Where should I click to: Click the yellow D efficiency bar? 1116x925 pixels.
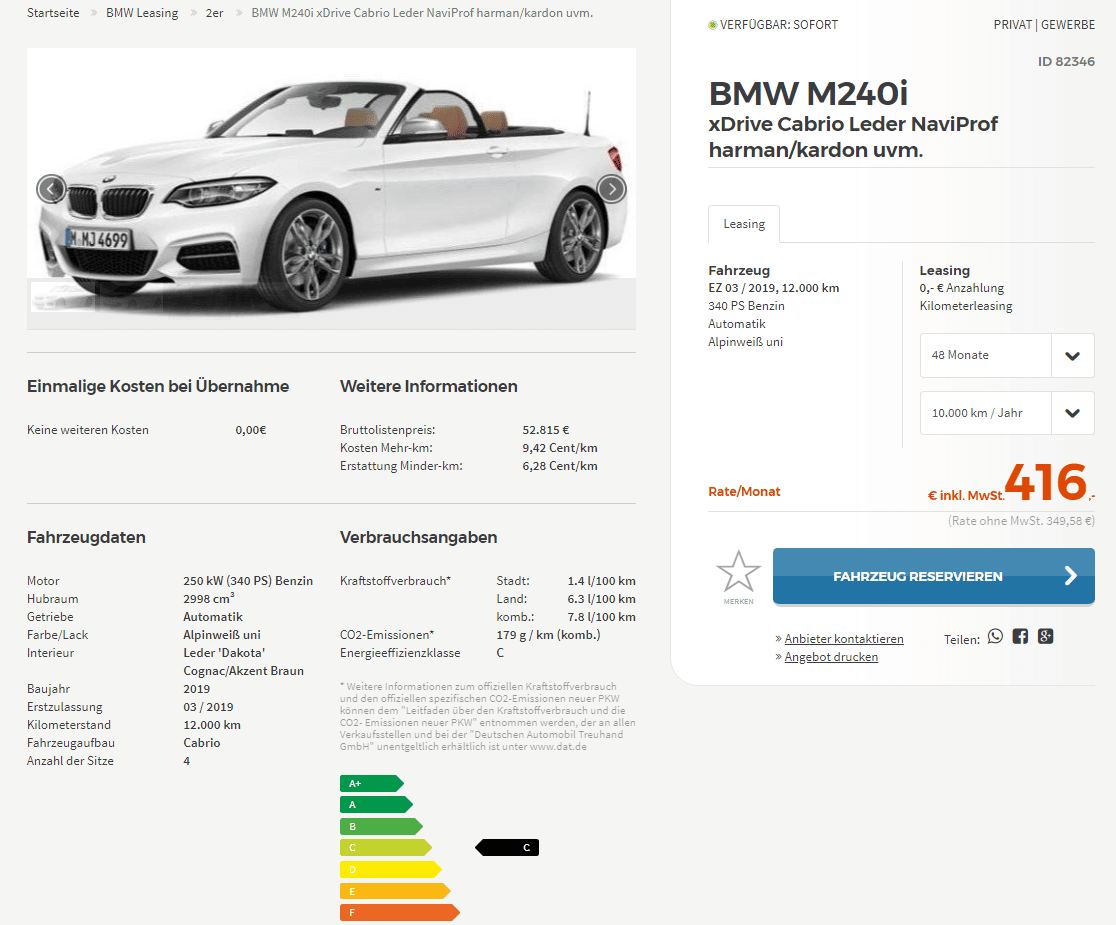[391, 870]
